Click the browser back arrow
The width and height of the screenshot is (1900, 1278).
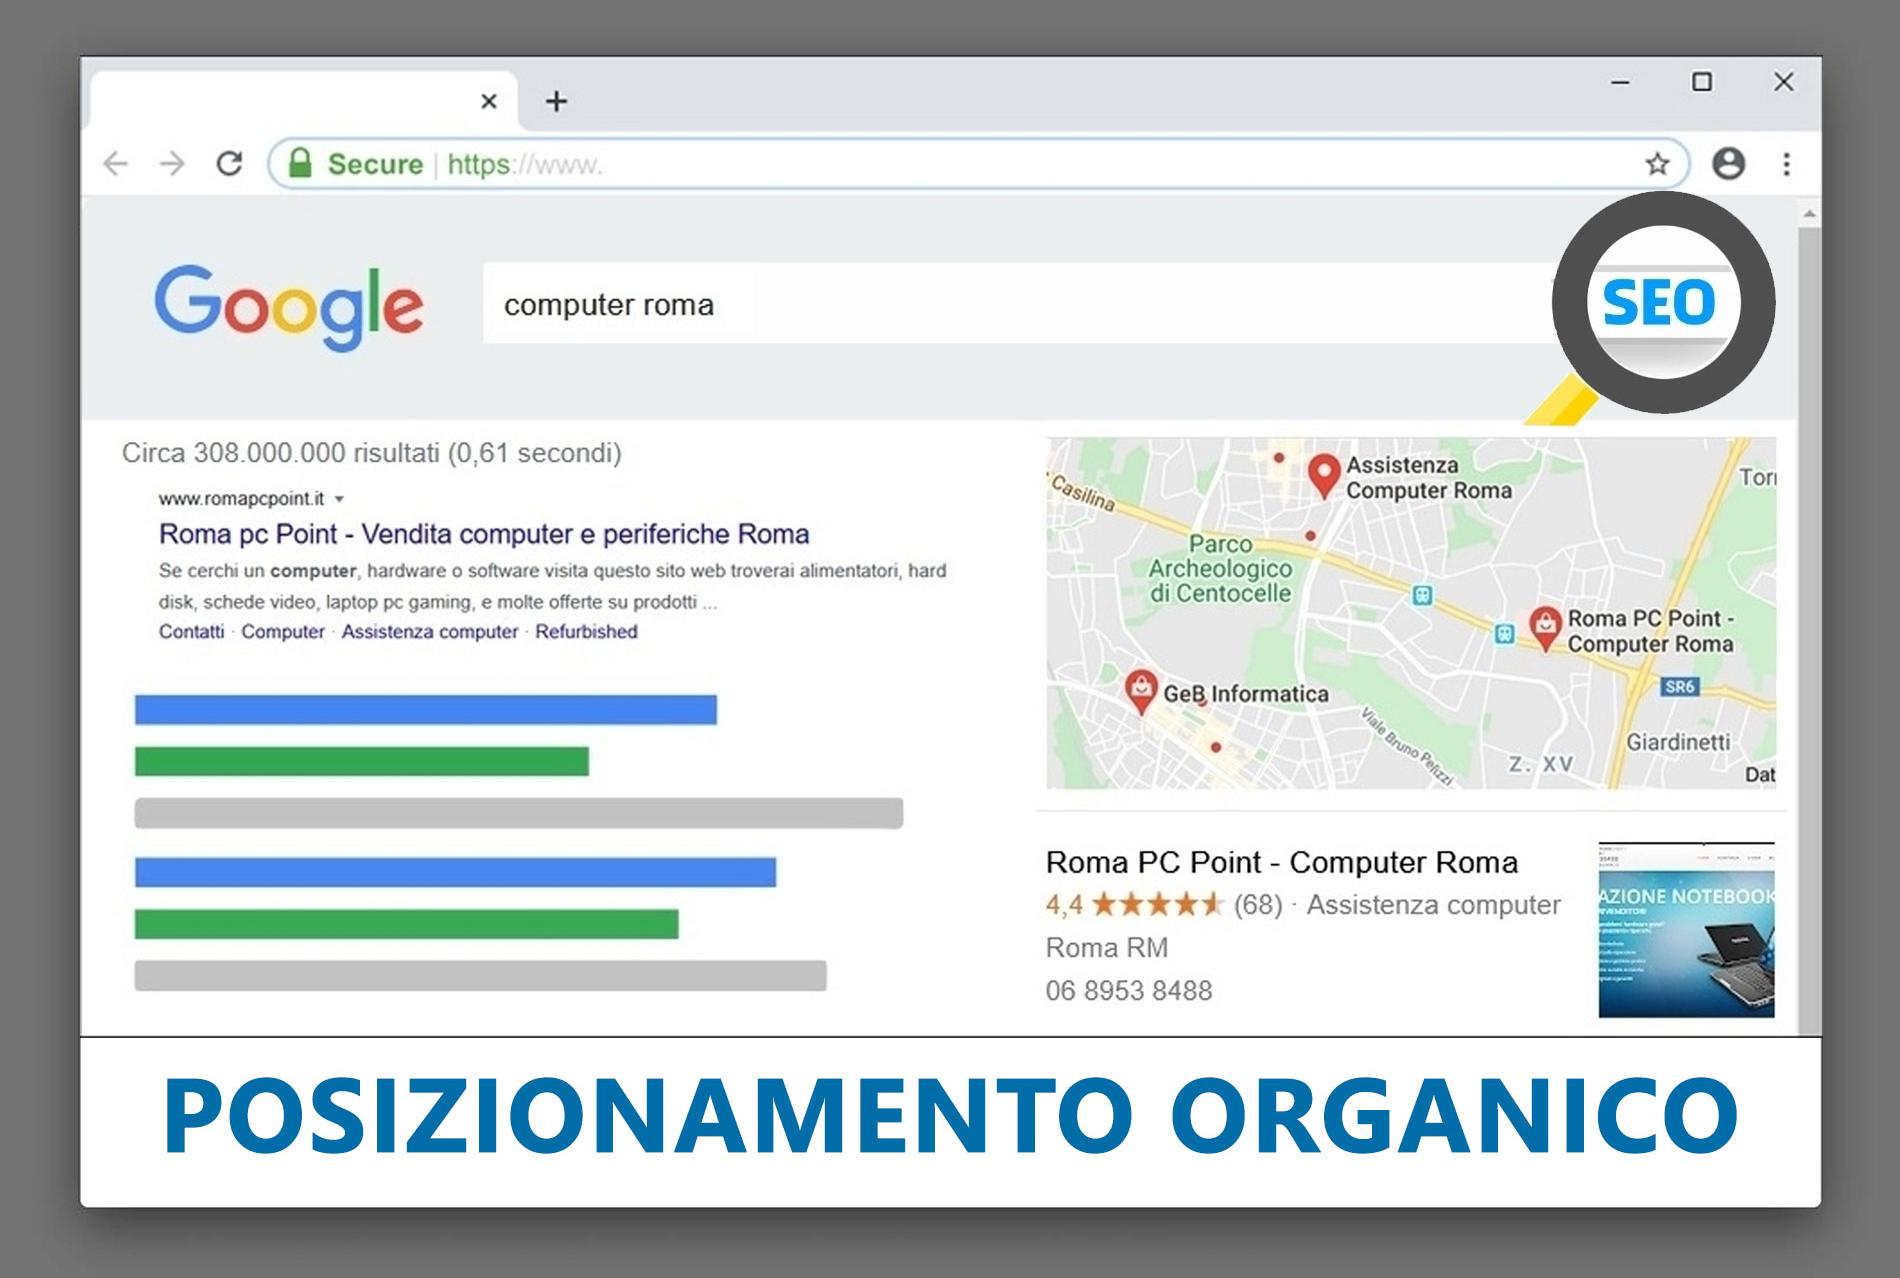[116, 163]
